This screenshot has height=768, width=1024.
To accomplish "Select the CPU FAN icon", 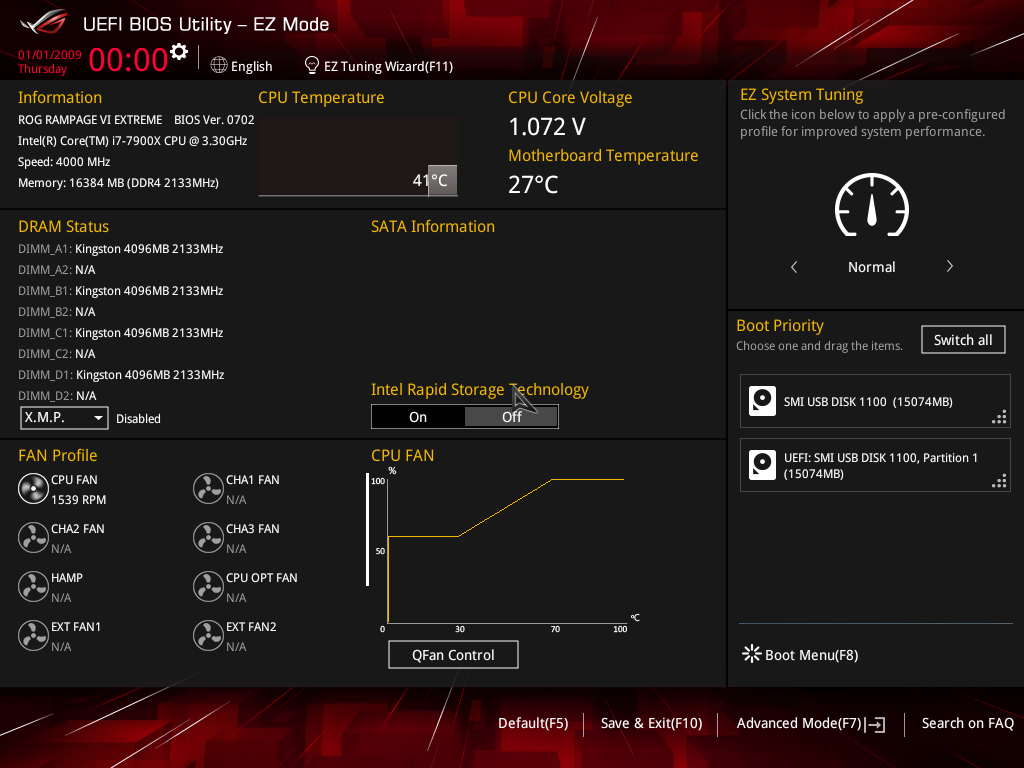I will pos(33,488).
